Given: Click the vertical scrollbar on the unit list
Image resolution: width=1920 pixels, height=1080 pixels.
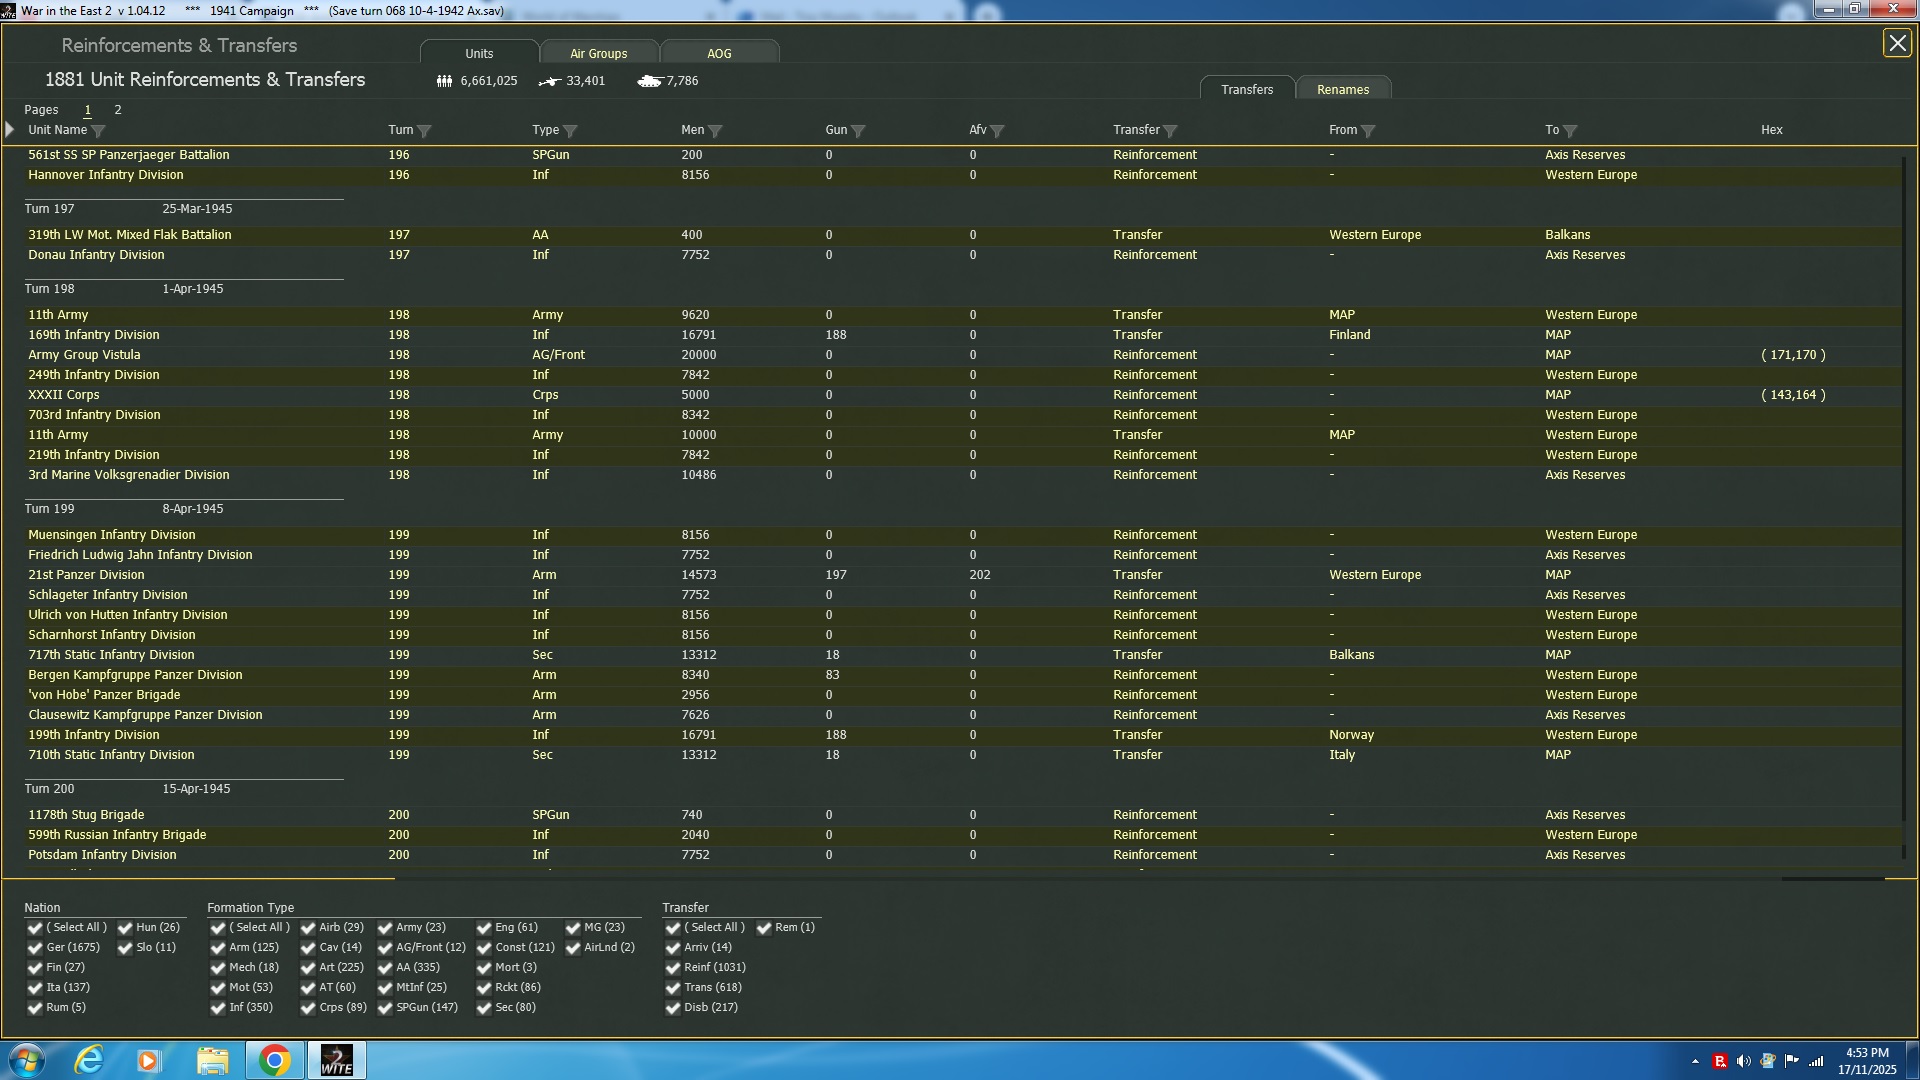Looking at the screenshot, I should coord(1903,500).
